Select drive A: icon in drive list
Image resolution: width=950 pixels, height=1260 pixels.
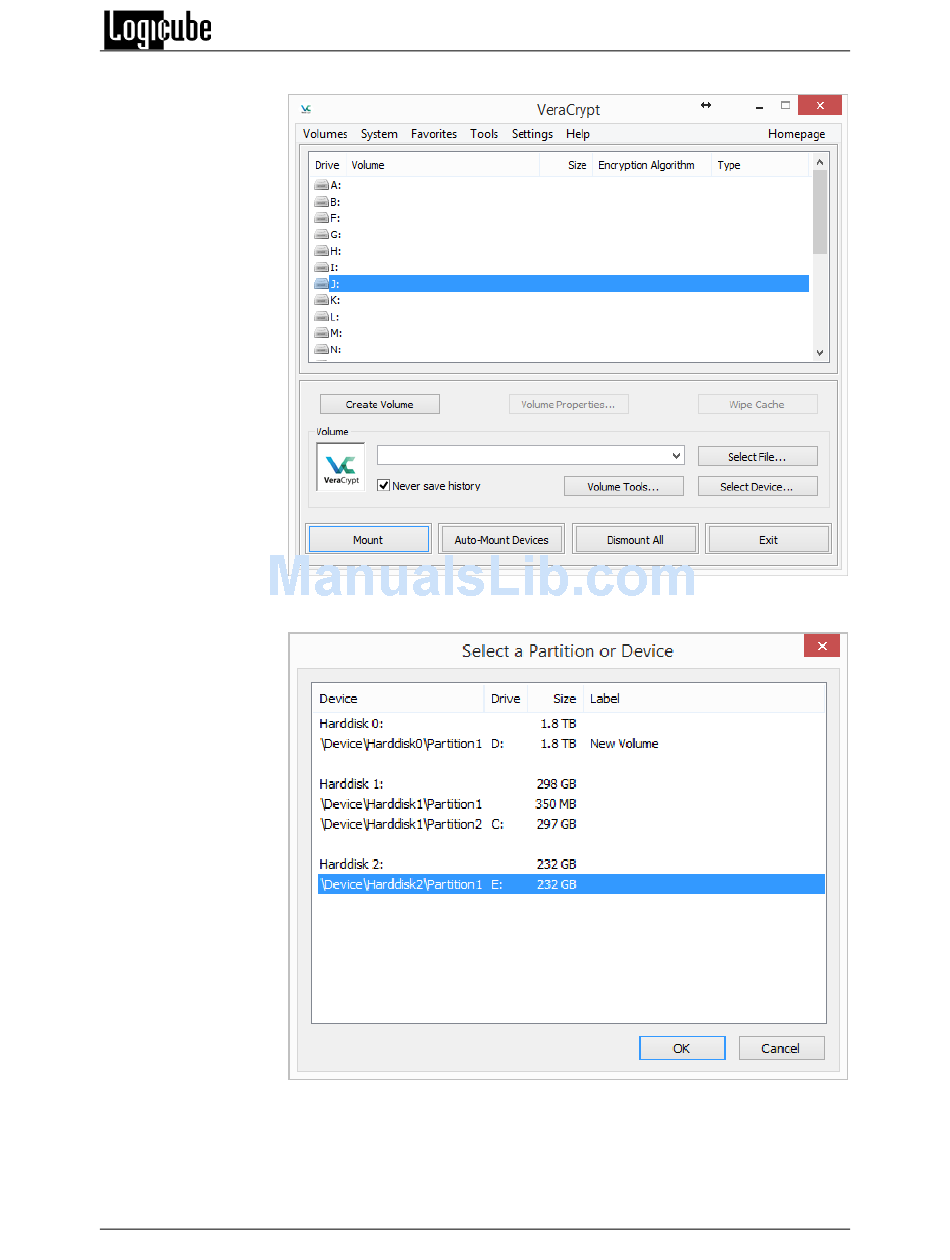click(322, 185)
